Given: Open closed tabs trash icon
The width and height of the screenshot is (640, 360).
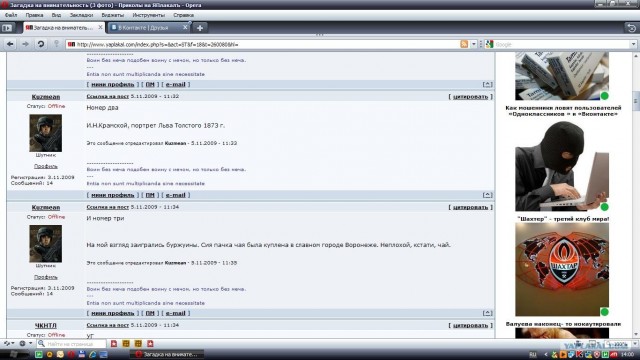Looking at the screenshot, I should [631, 28].
